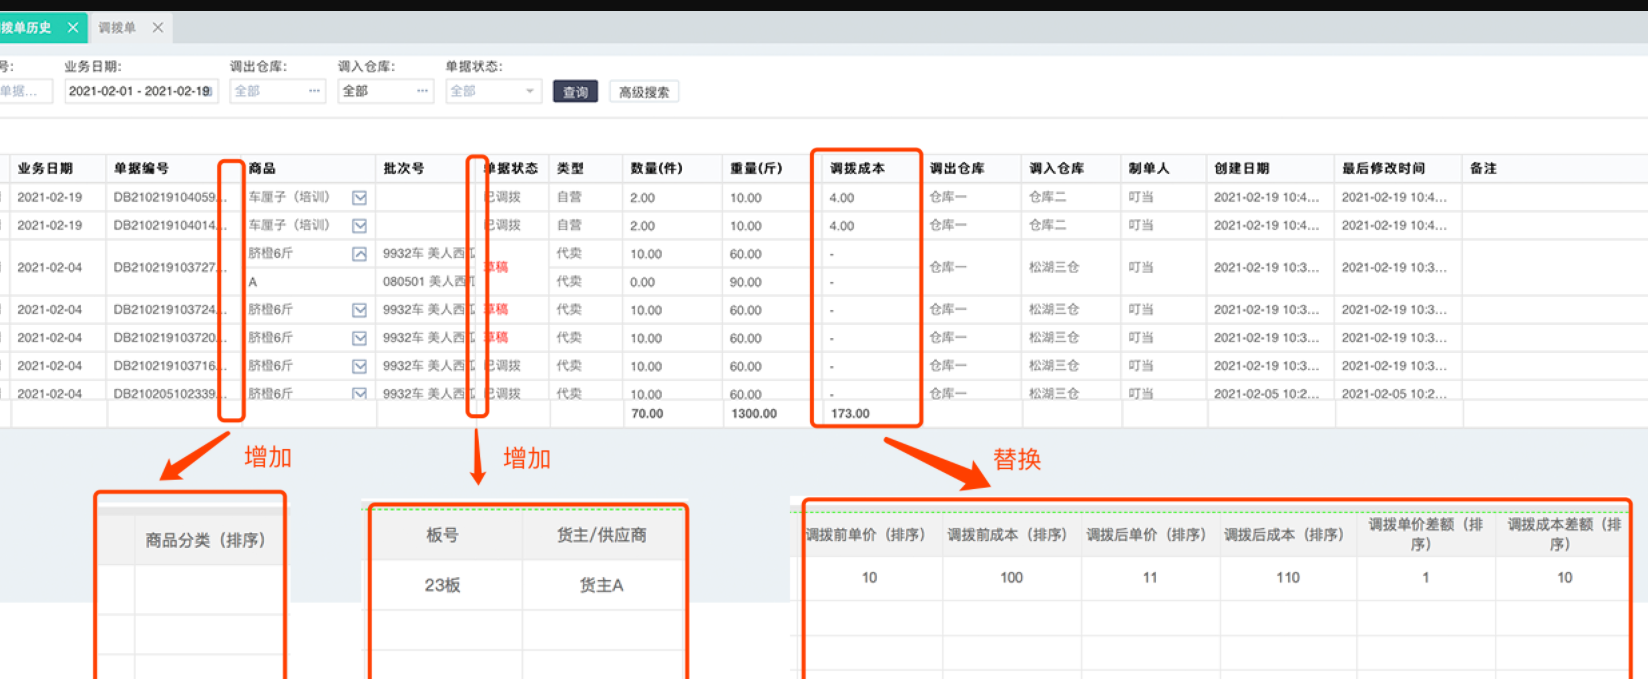Open the 调出仓库 ellipsis selector
Screen dimensions: 1648x679
pos(314,91)
